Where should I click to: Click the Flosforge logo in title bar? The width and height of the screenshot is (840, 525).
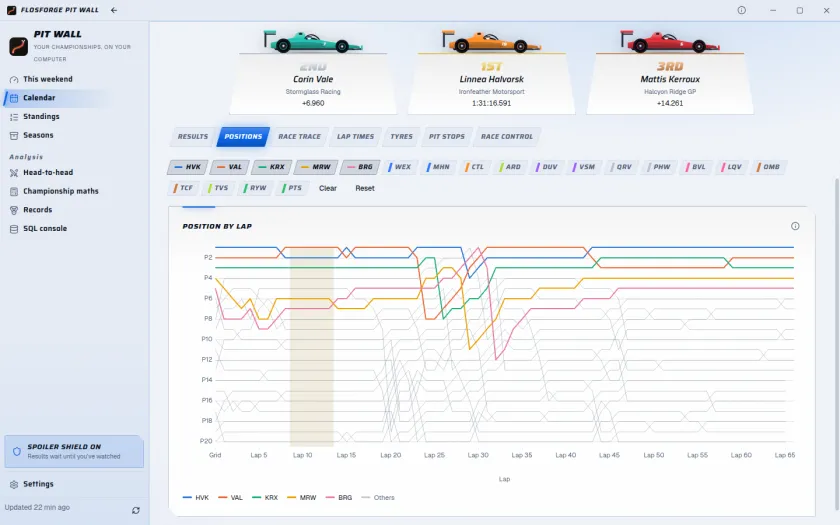point(11,10)
